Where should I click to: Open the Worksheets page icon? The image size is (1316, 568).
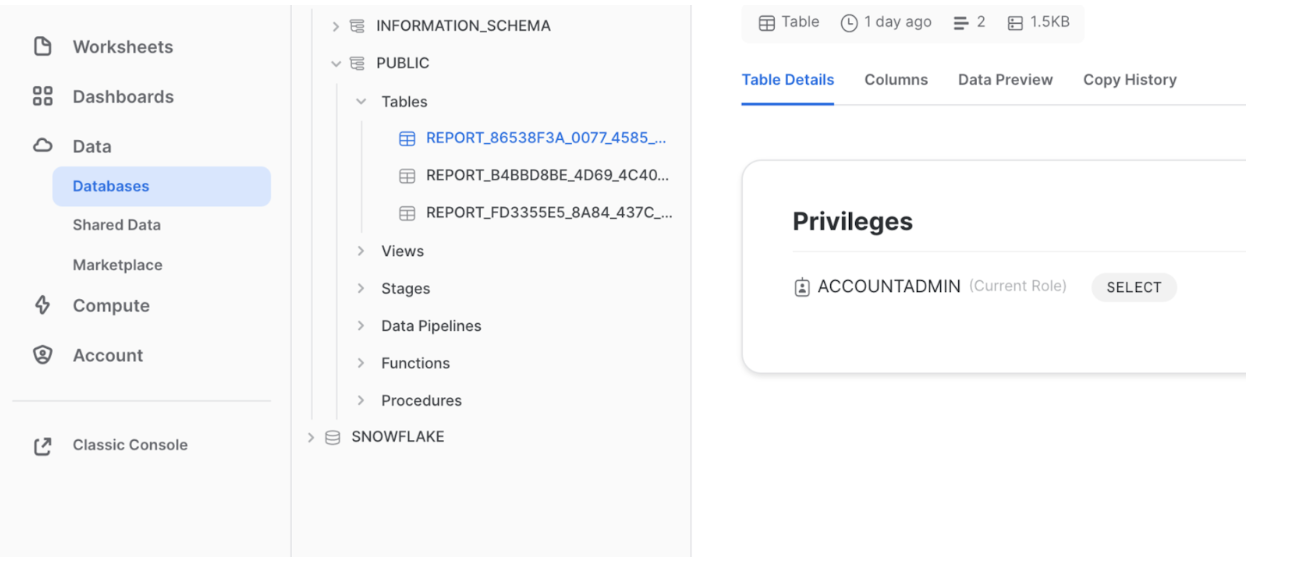pos(42,46)
